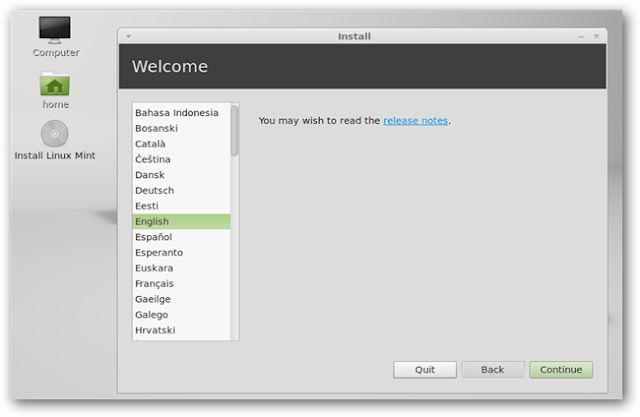The height and width of the screenshot is (417, 640).
Task: Select the highlighted English entry
Action: [181, 222]
